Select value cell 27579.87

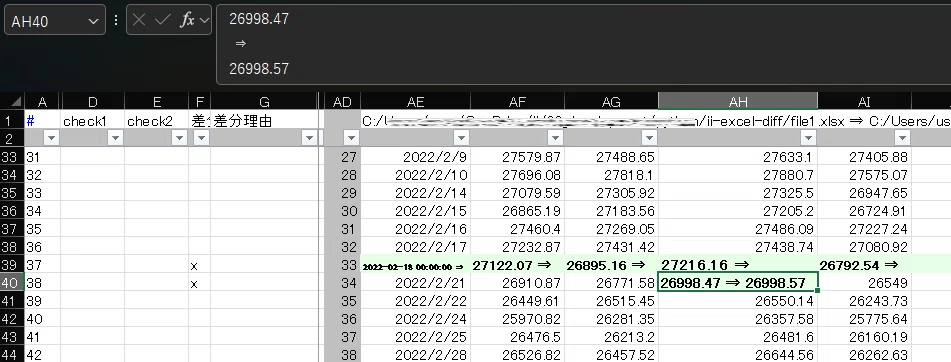[517, 157]
